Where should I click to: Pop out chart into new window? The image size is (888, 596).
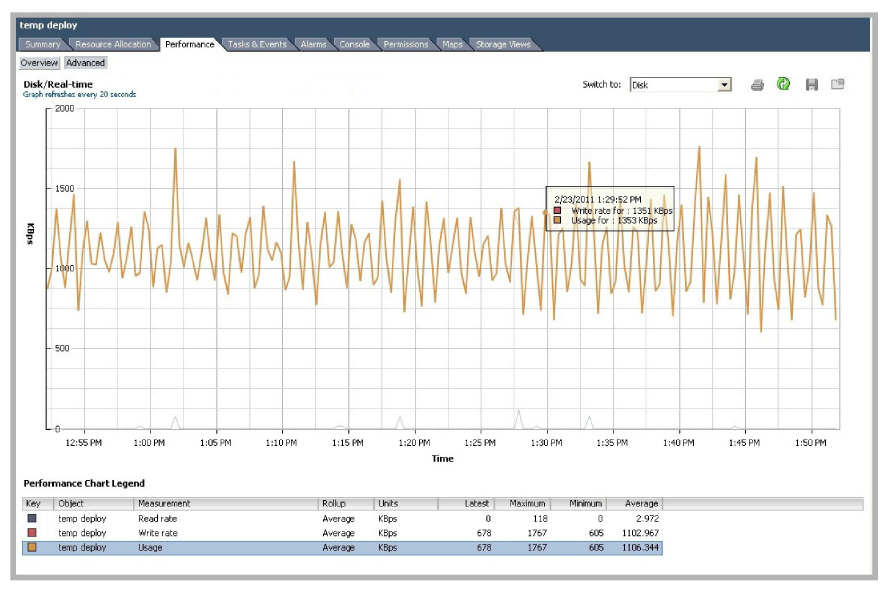click(838, 84)
